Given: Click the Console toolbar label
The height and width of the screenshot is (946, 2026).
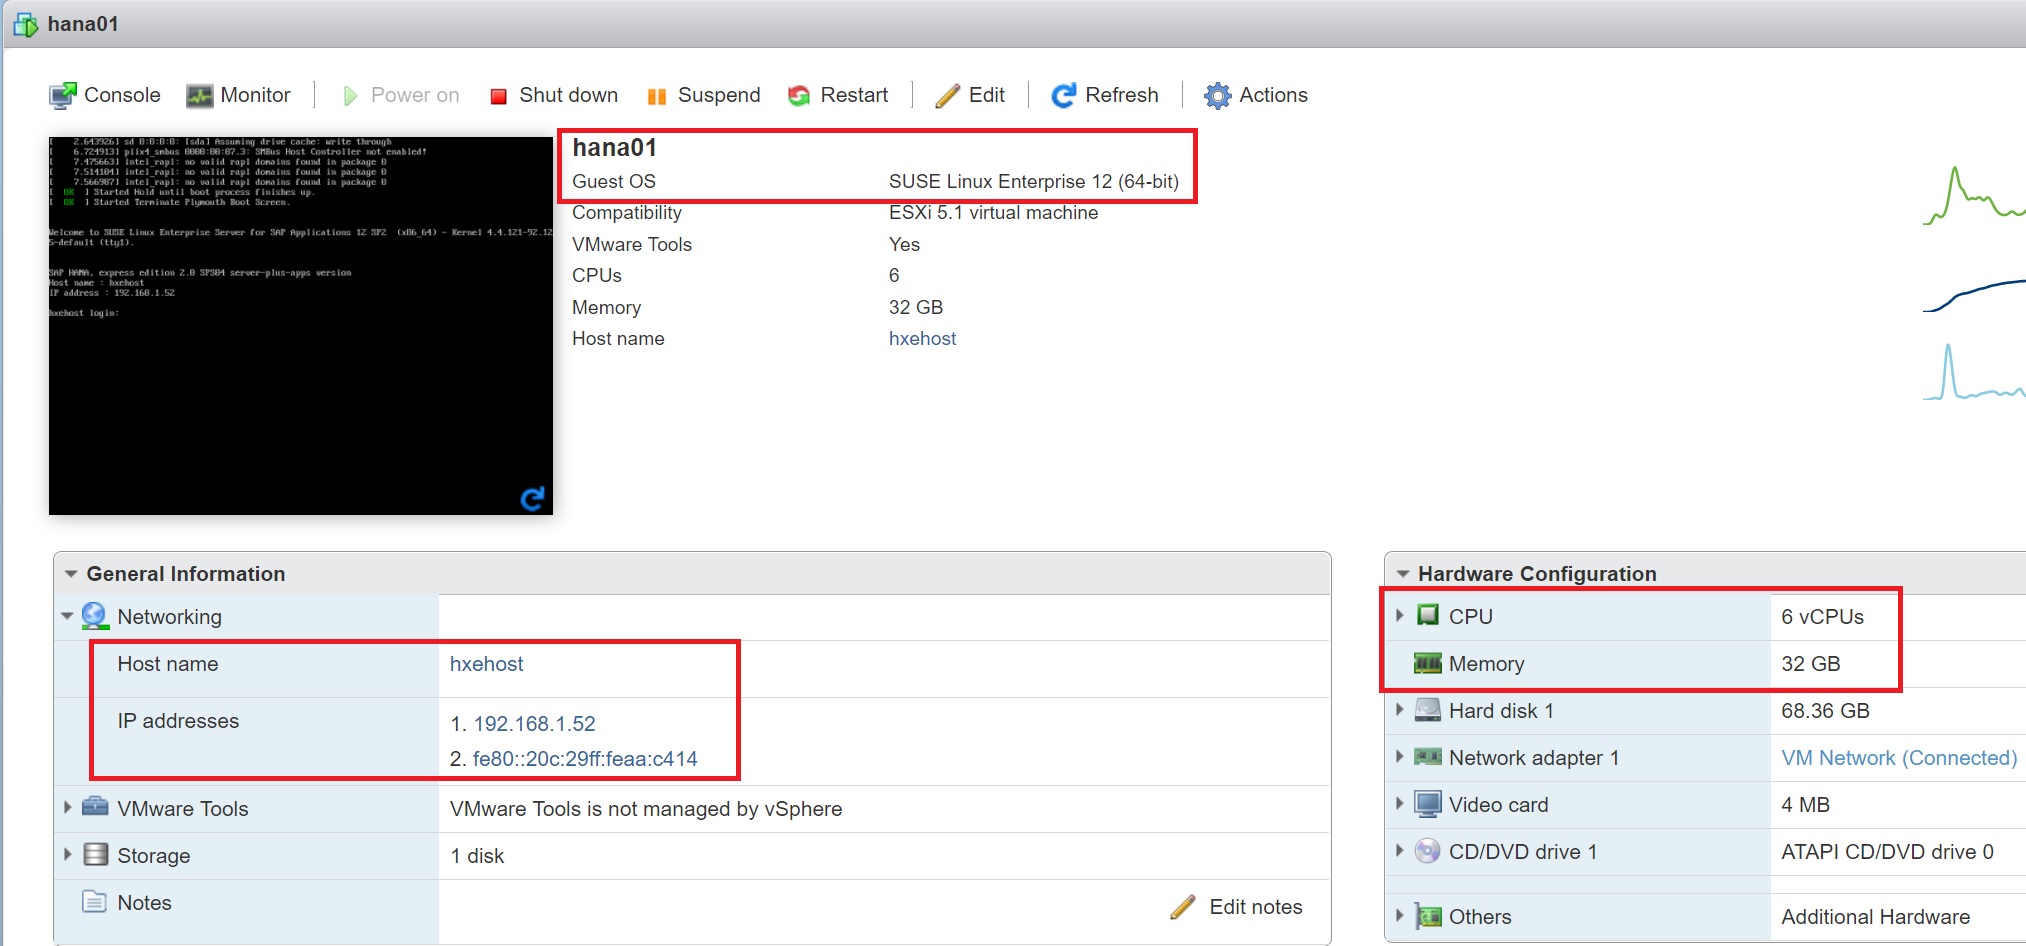Looking at the screenshot, I should coord(122,95).
